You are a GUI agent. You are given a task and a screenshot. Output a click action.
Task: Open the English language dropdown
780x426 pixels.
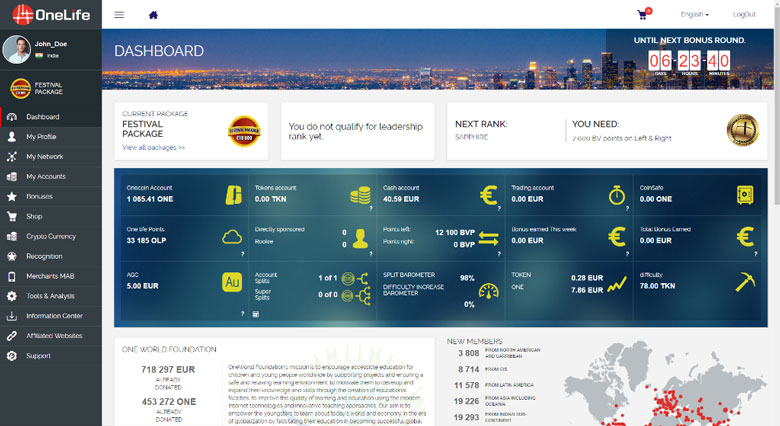pos(694,14)
